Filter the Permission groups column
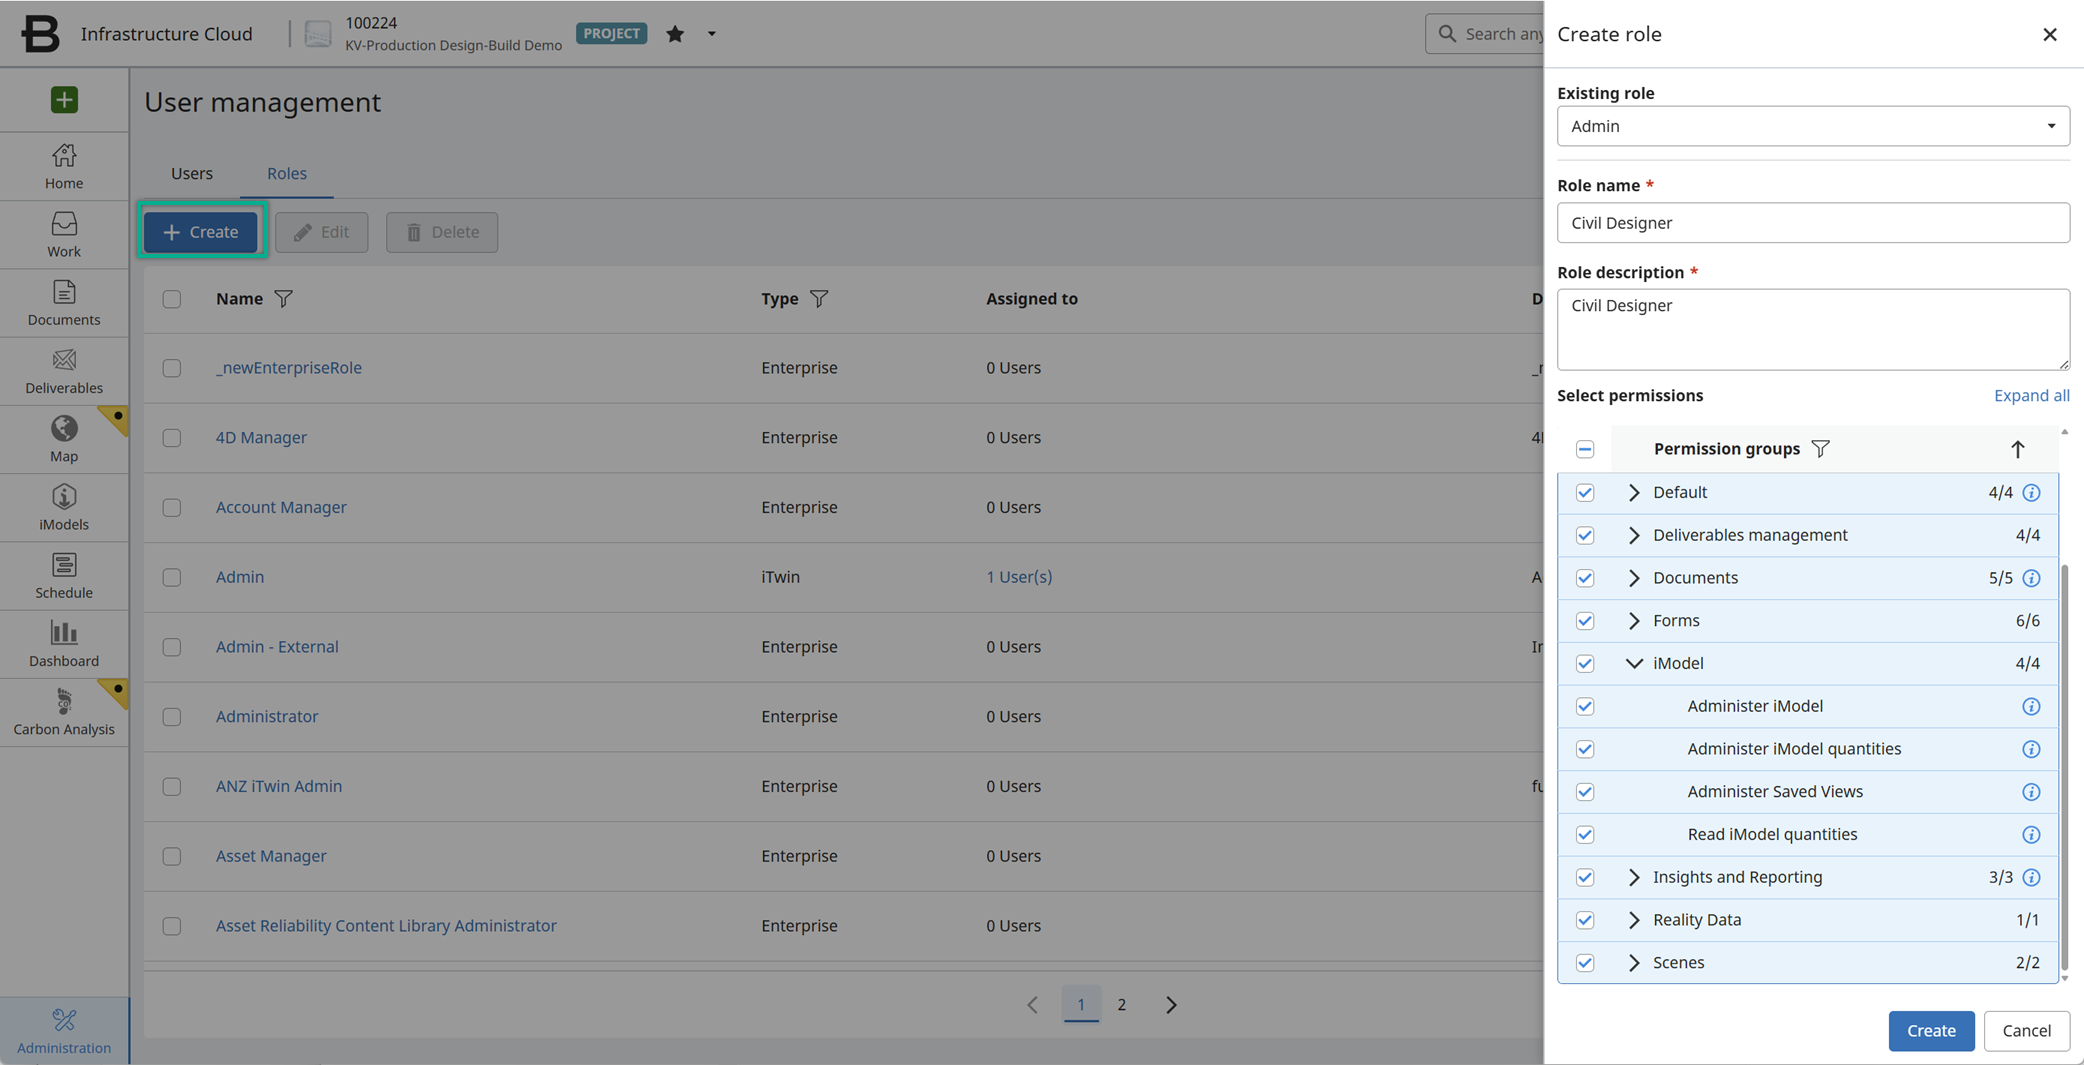2084x1065 pixels. tap(1821, 449)
